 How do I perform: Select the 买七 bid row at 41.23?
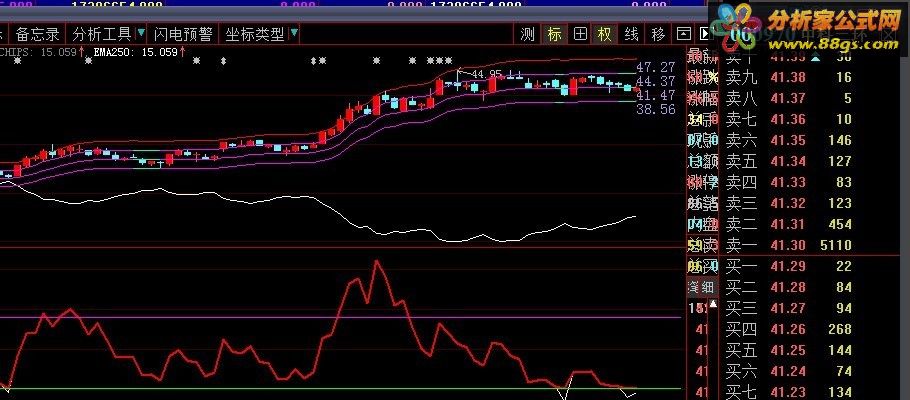pos(789,392)
